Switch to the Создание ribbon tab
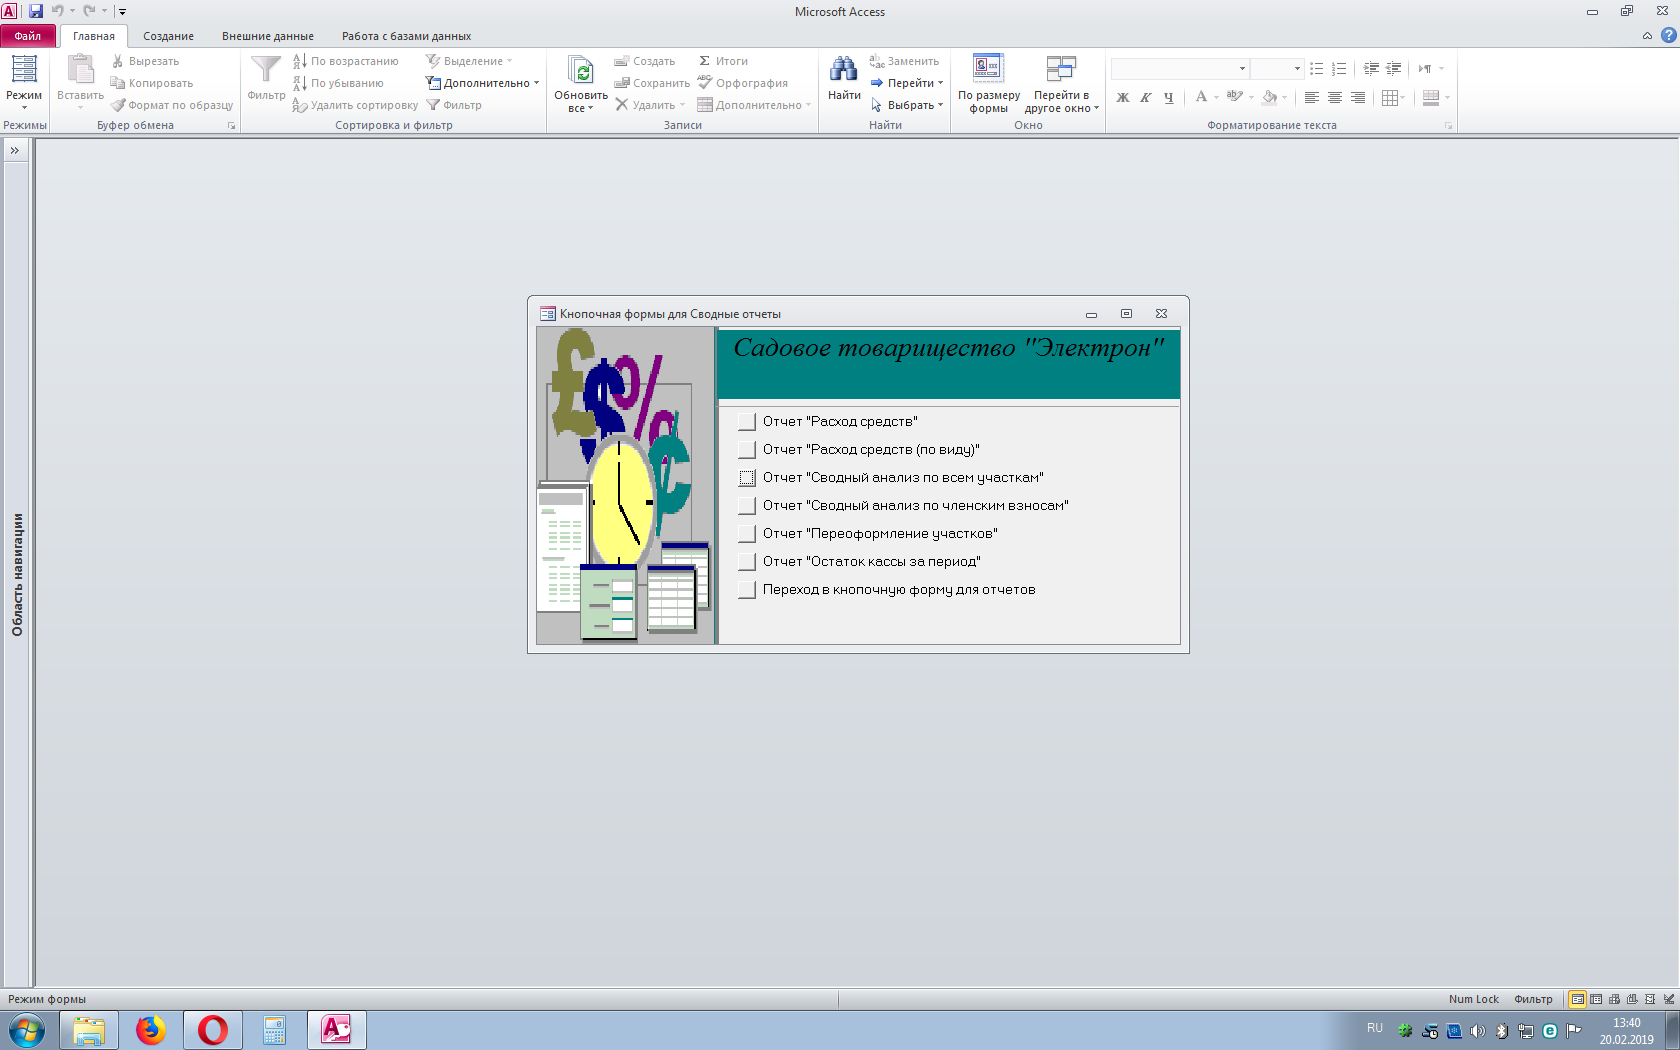Viewport: 1680px width, 1050px height. pyautogui.click(x=168, y=36)
